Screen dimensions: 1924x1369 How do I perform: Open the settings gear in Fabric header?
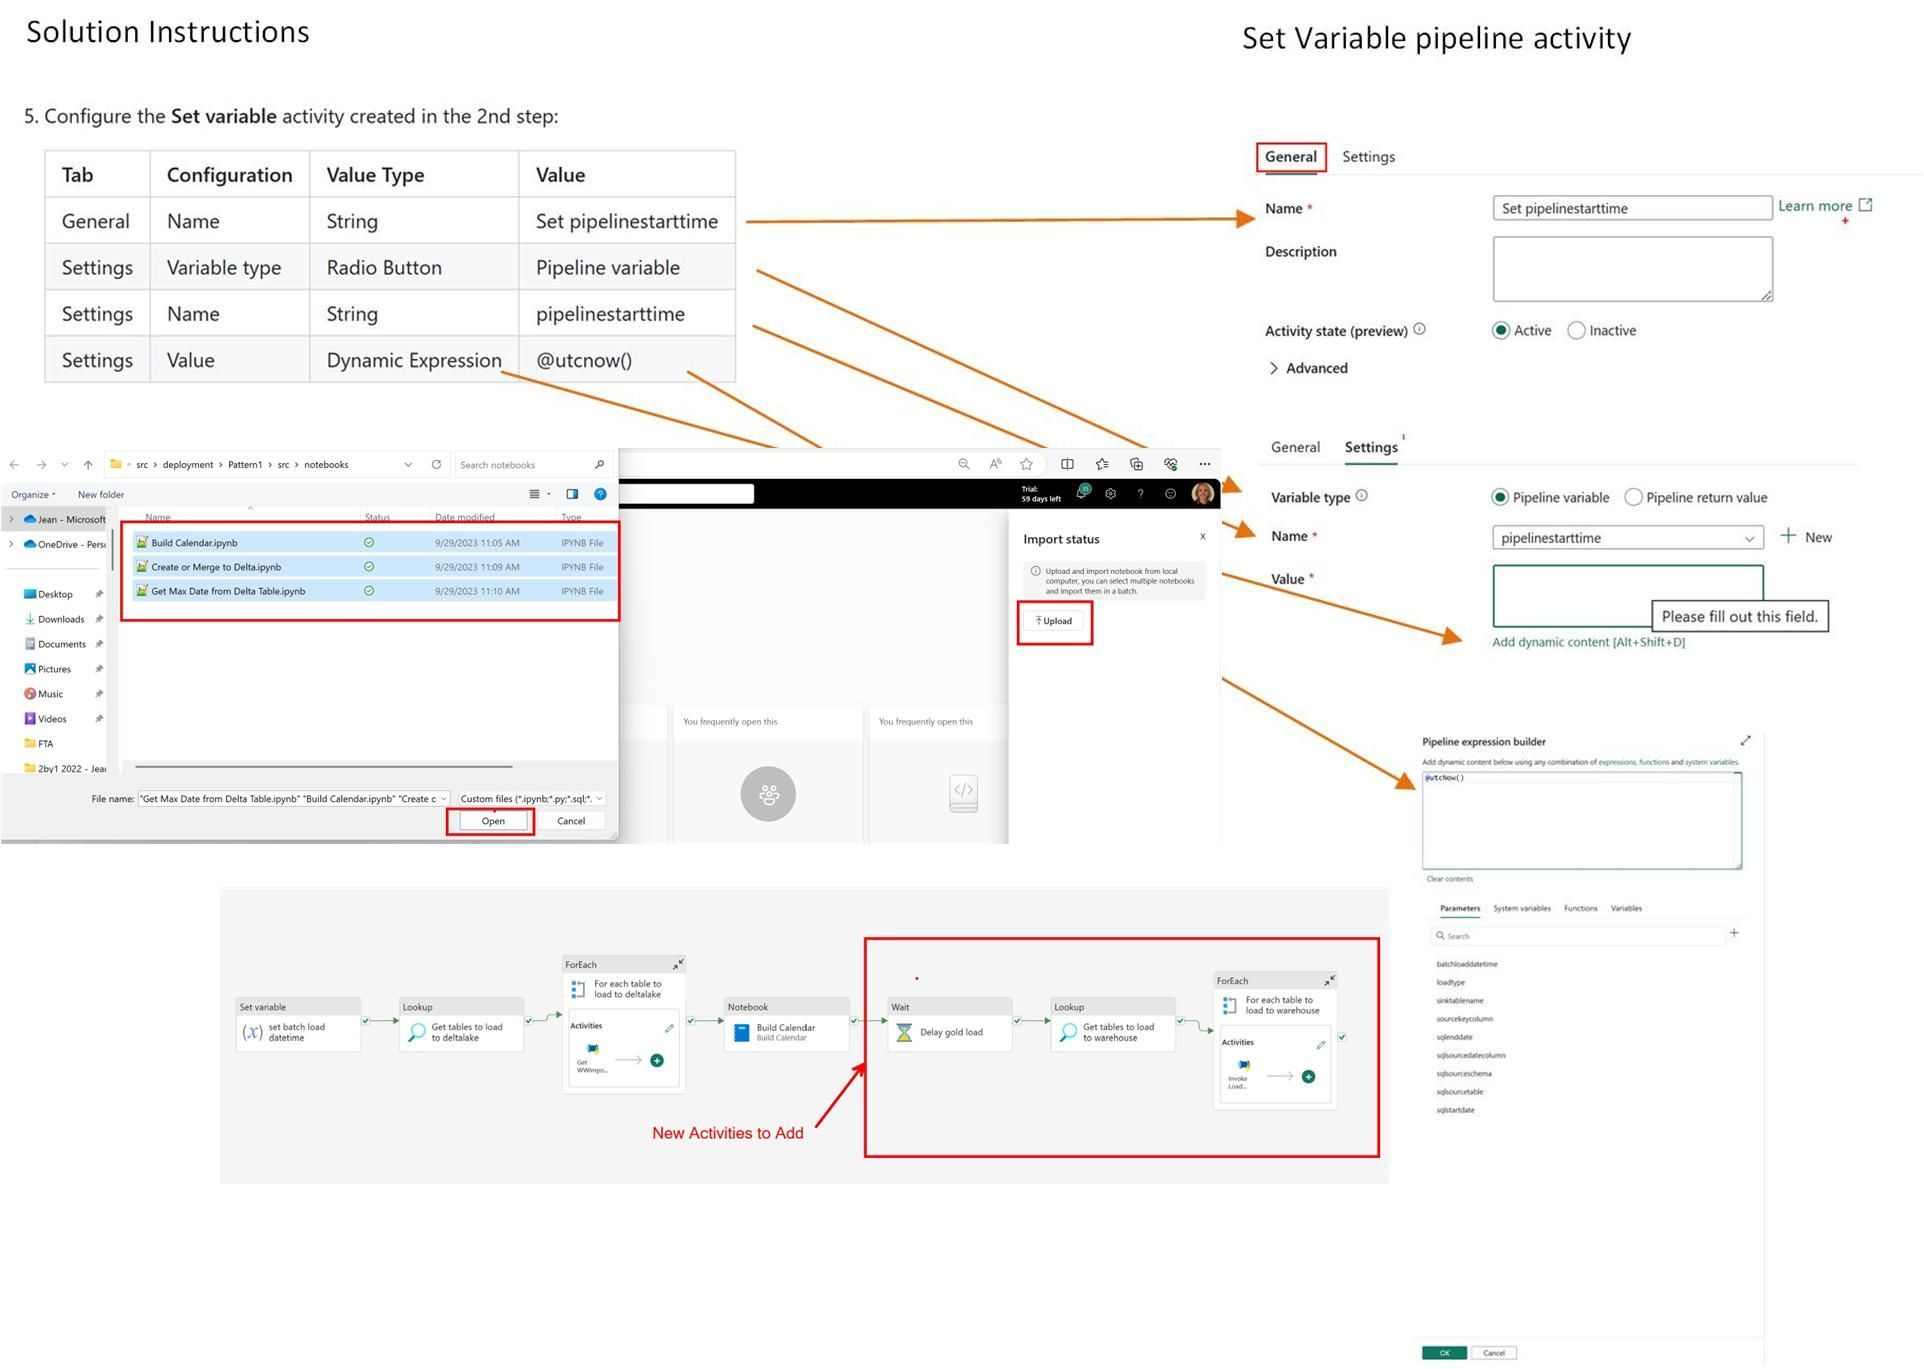(x=1111, y=494)
